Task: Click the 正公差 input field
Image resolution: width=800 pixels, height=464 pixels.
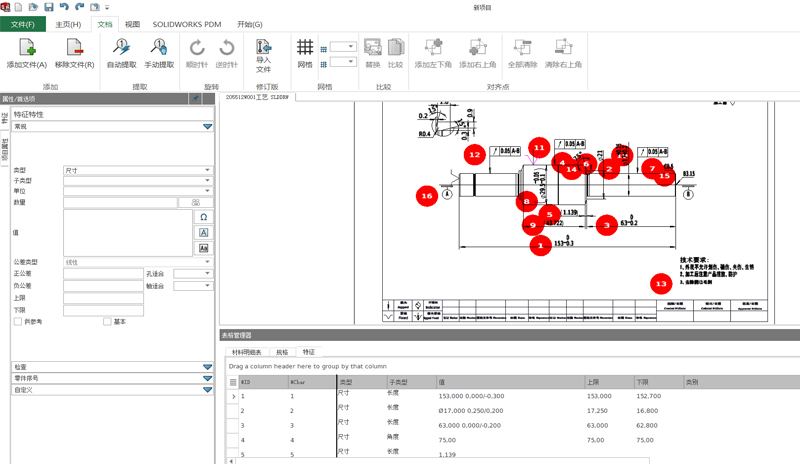Action: [103, 273]
